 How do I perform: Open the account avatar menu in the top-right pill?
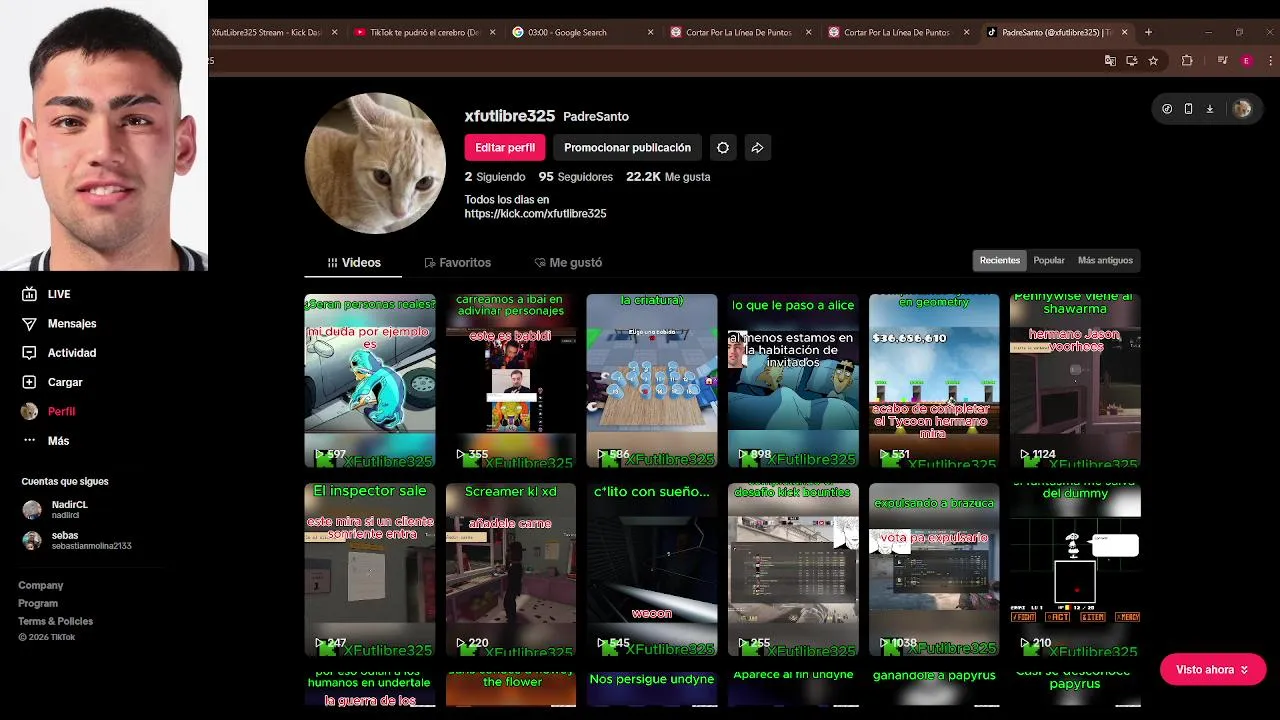(1242, 109)
